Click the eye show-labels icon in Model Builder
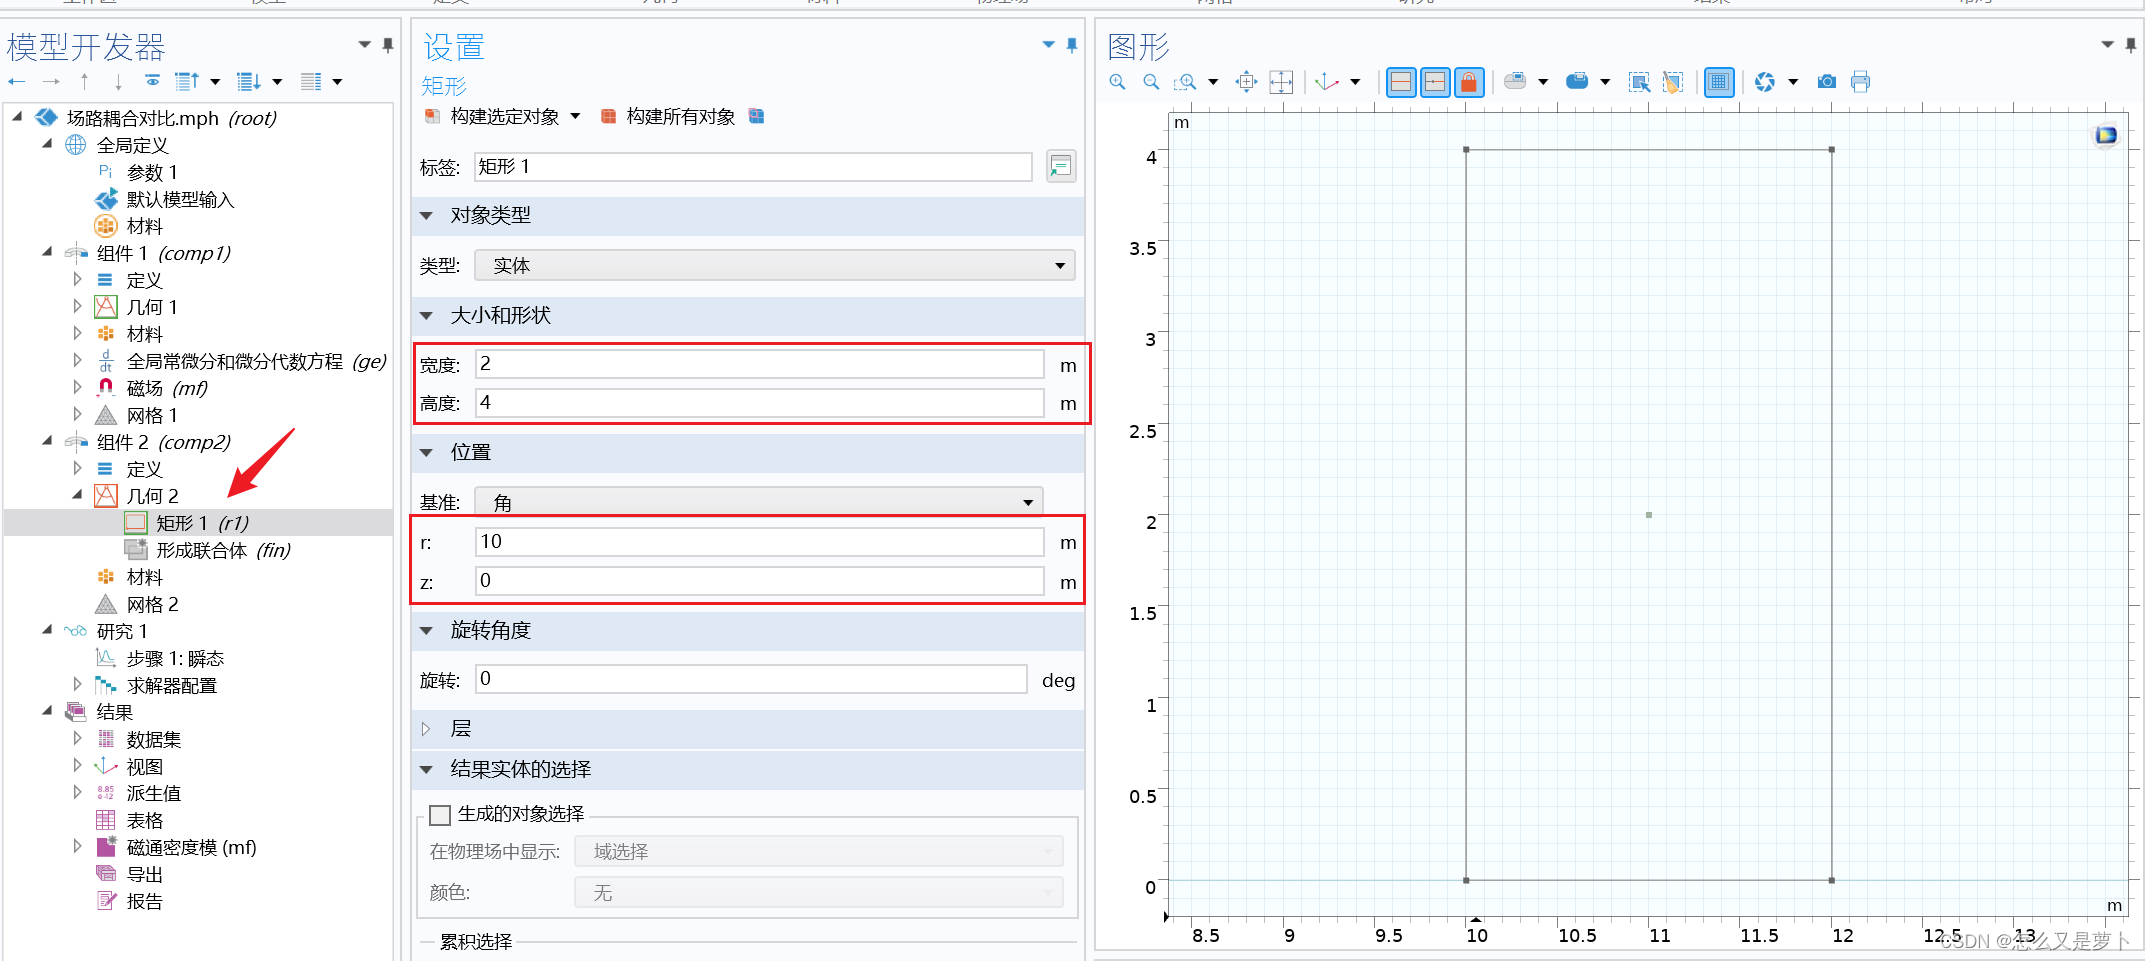2145x961 pixels. pos(152,80)
